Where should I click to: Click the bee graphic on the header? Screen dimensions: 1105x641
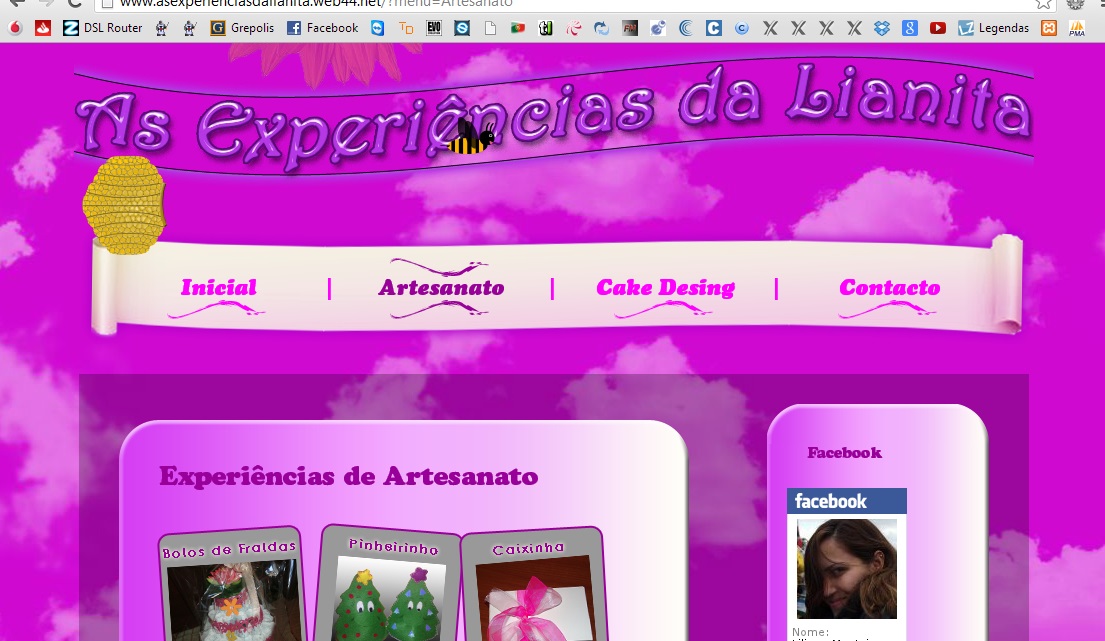point(471,137)
